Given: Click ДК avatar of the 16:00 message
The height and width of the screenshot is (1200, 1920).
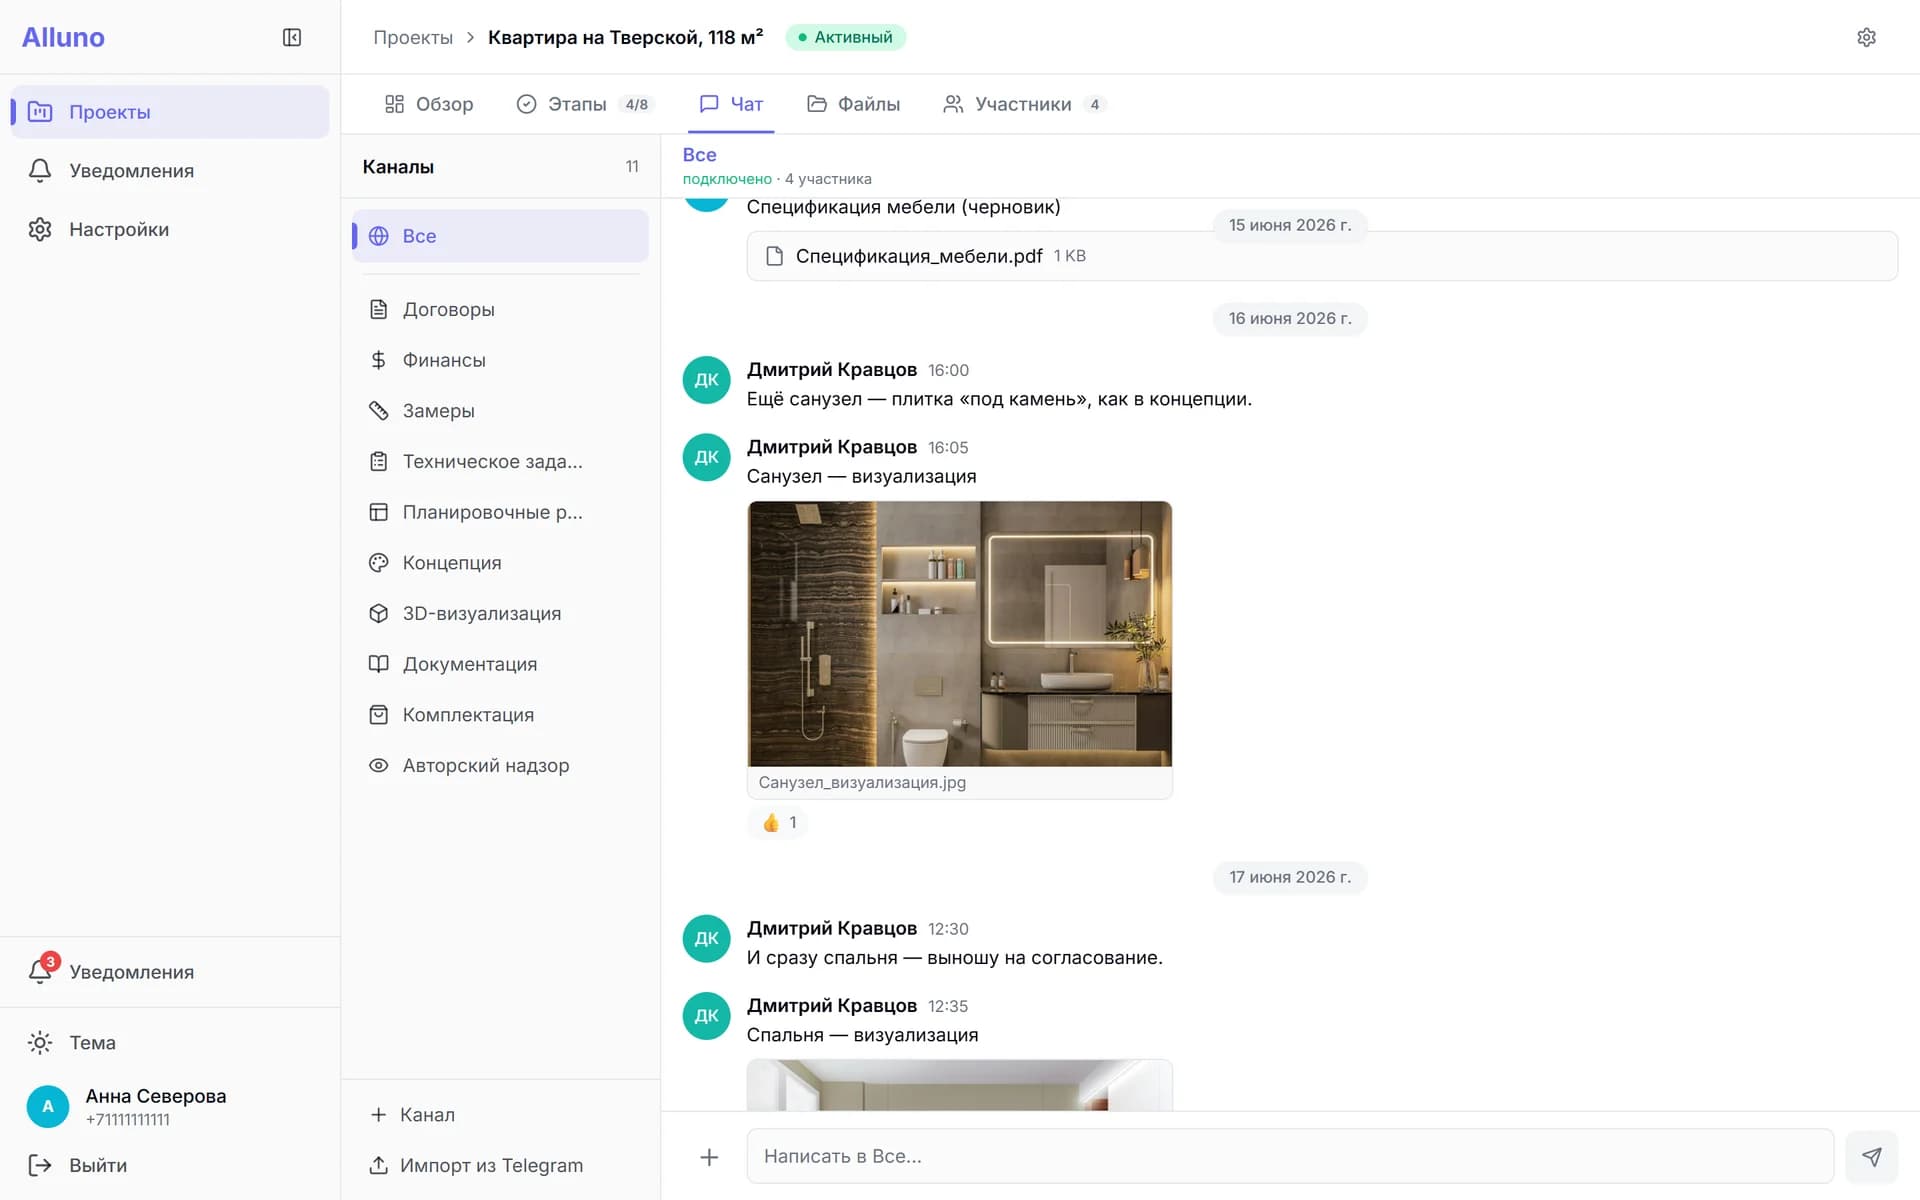Looking at the screenshot, I should pos(707,380).
